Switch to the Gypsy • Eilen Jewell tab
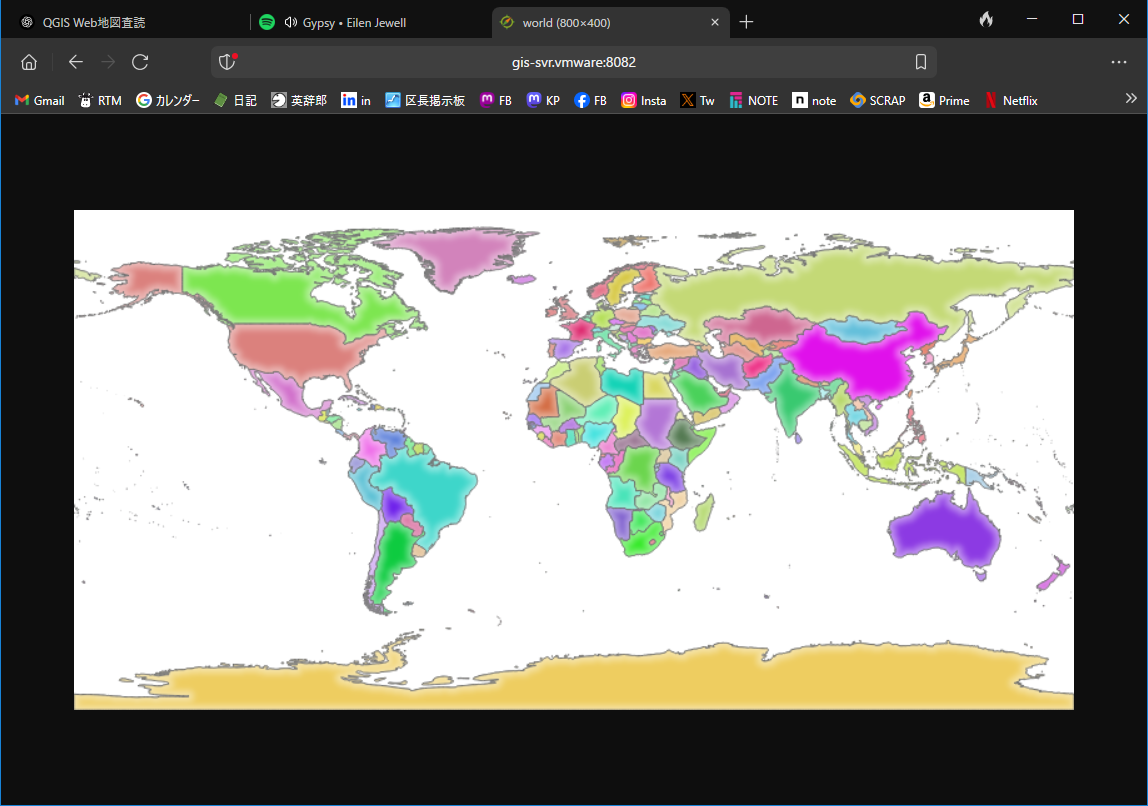The image size is (1148, 806). (x=370, y=22)
